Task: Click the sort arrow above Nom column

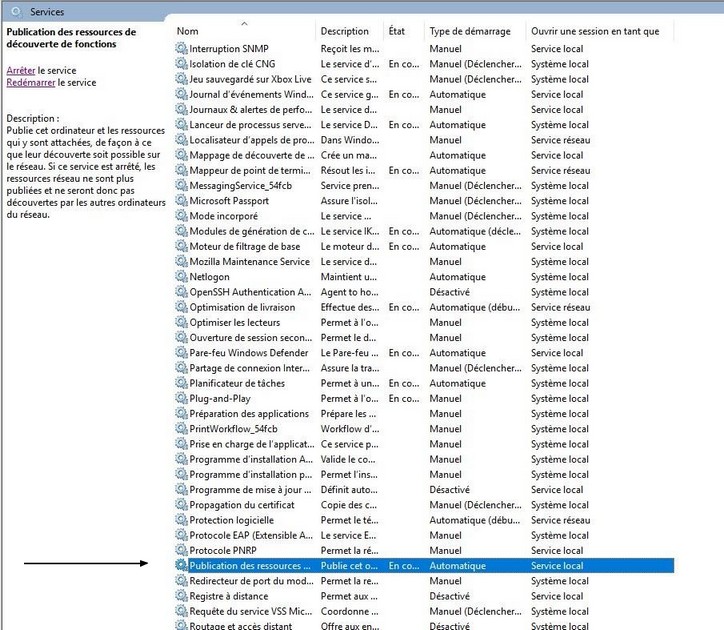Action: click(x=245, y=23)
